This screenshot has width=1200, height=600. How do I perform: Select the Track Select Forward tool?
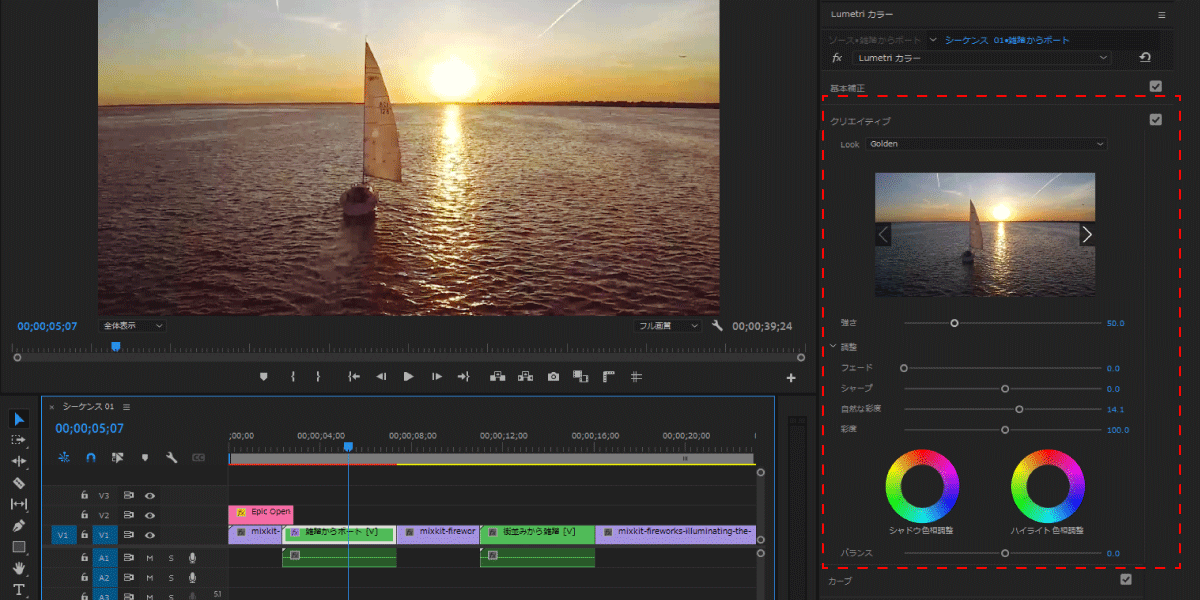[19, 440]
